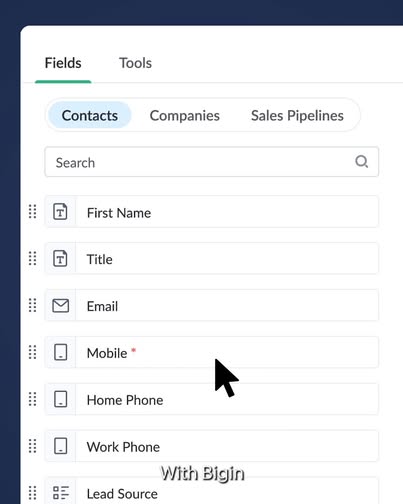Viewport: 403px width, 504px height.
Task: Open the Fields tab
Action: pos(63,63)
